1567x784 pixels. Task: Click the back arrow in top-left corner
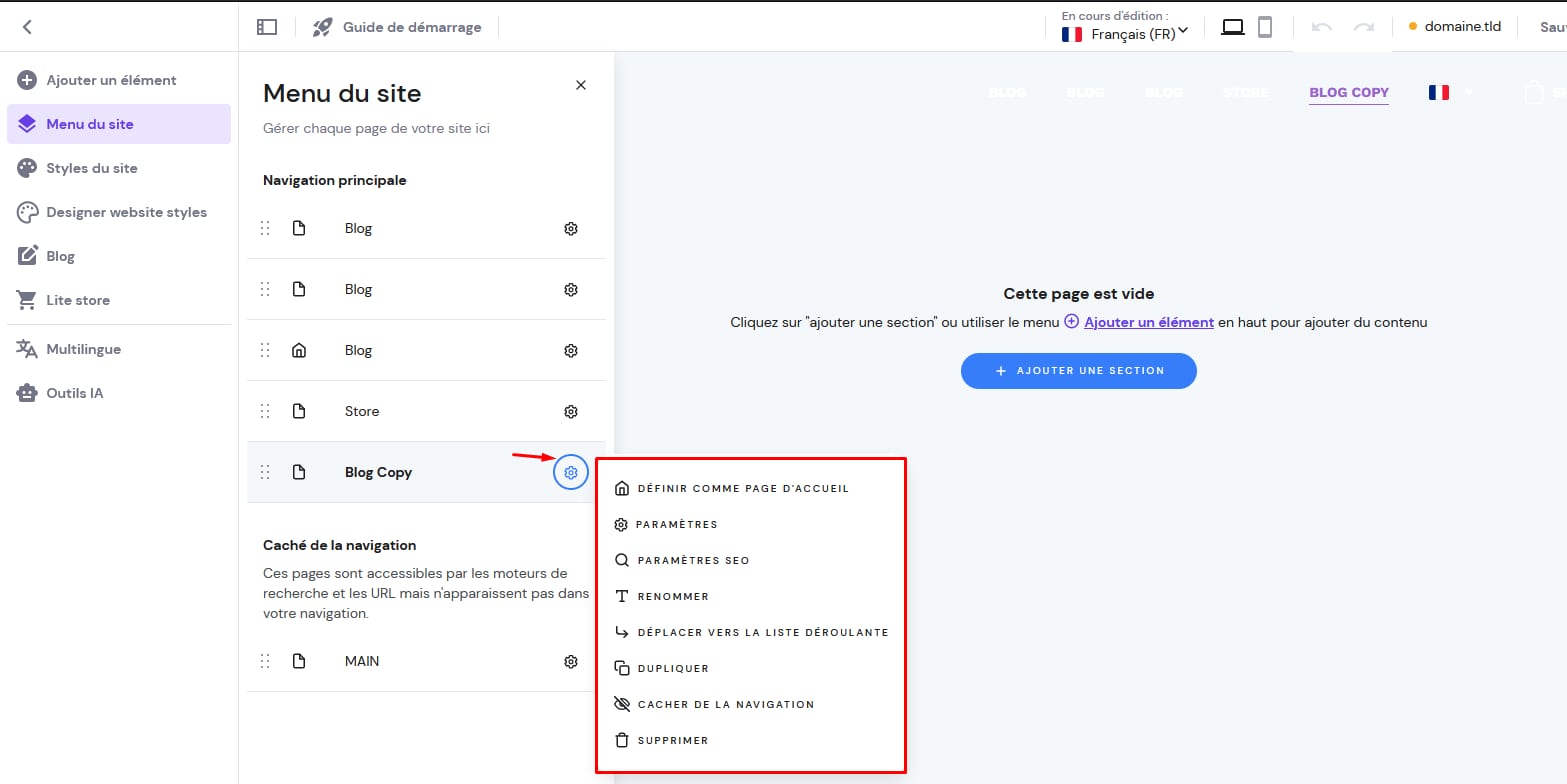(x=27, y=27)
